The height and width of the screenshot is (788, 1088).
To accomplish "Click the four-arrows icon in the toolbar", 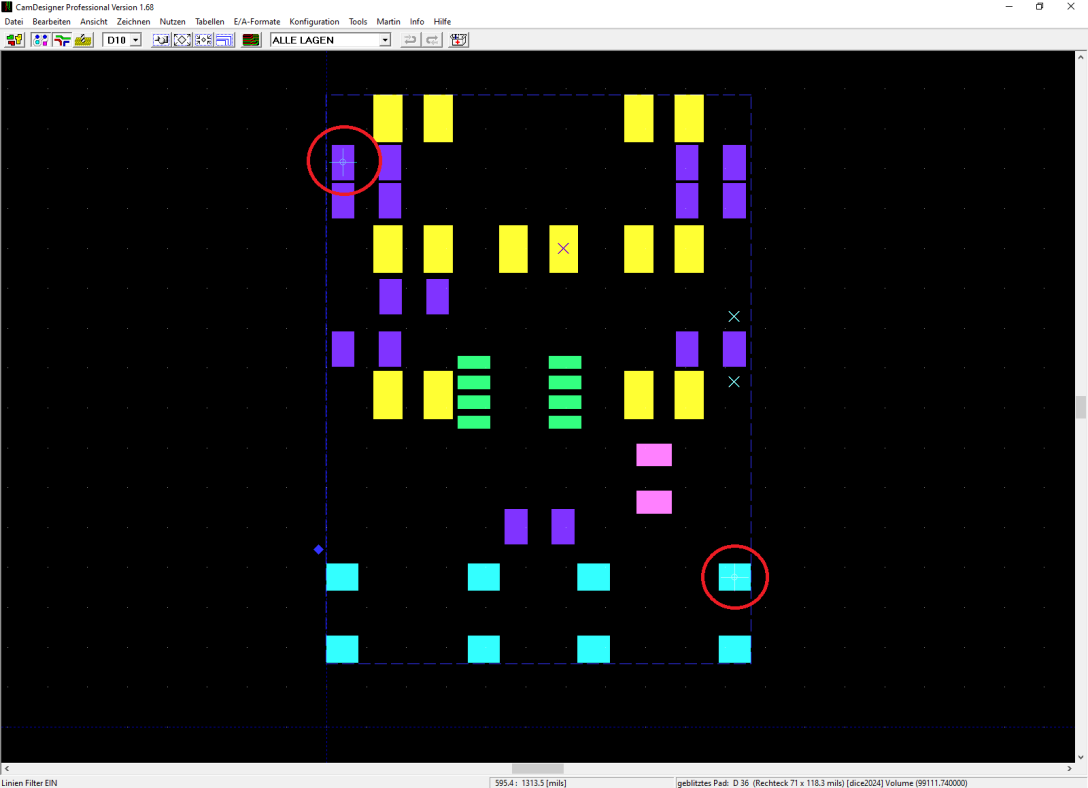I will (x=203, y=40).
